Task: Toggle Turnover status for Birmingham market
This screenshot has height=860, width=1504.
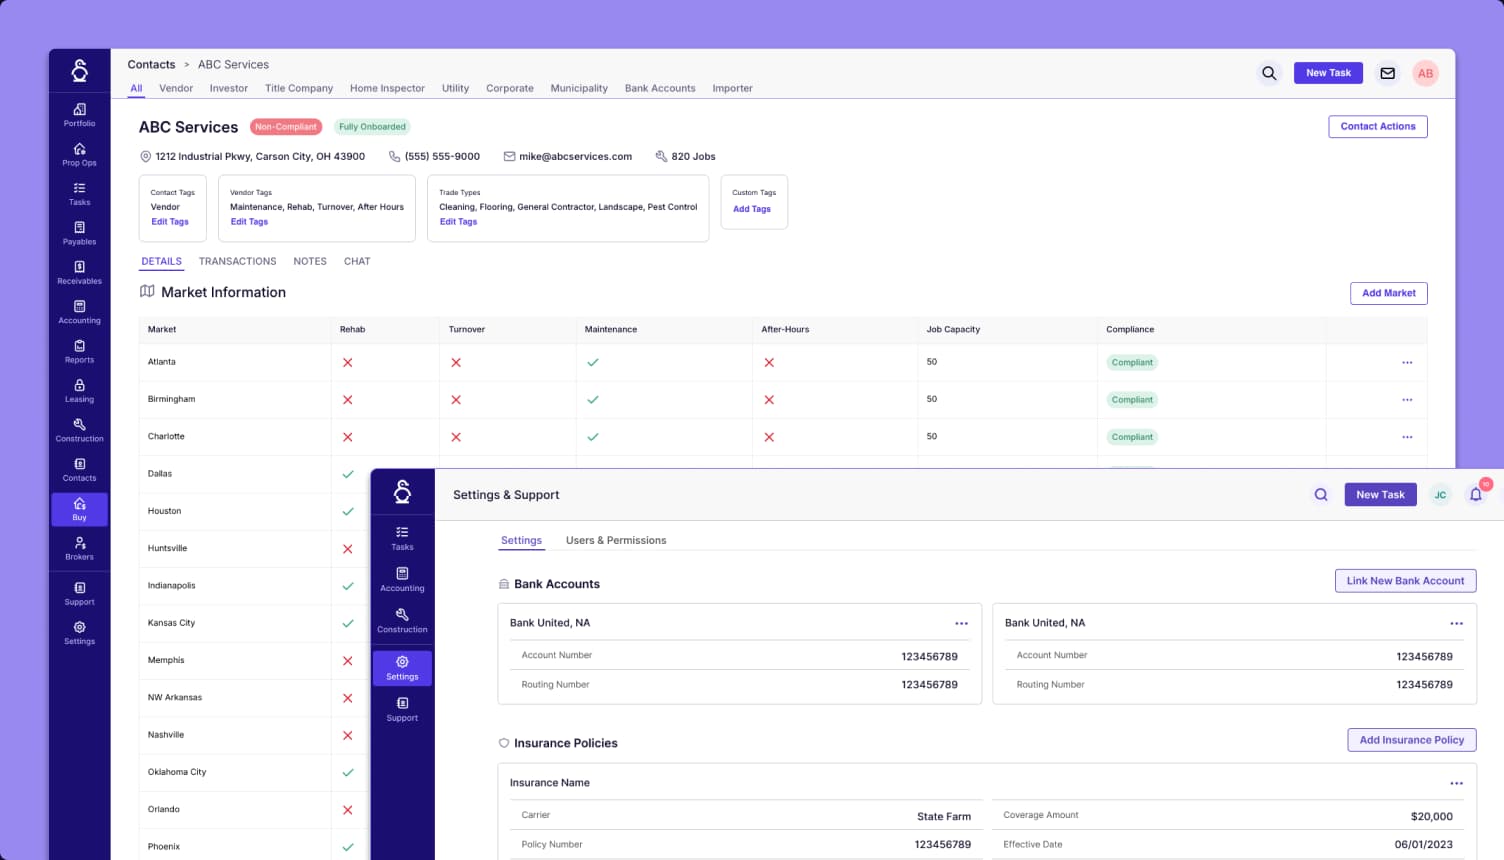Action: point(456,399)
